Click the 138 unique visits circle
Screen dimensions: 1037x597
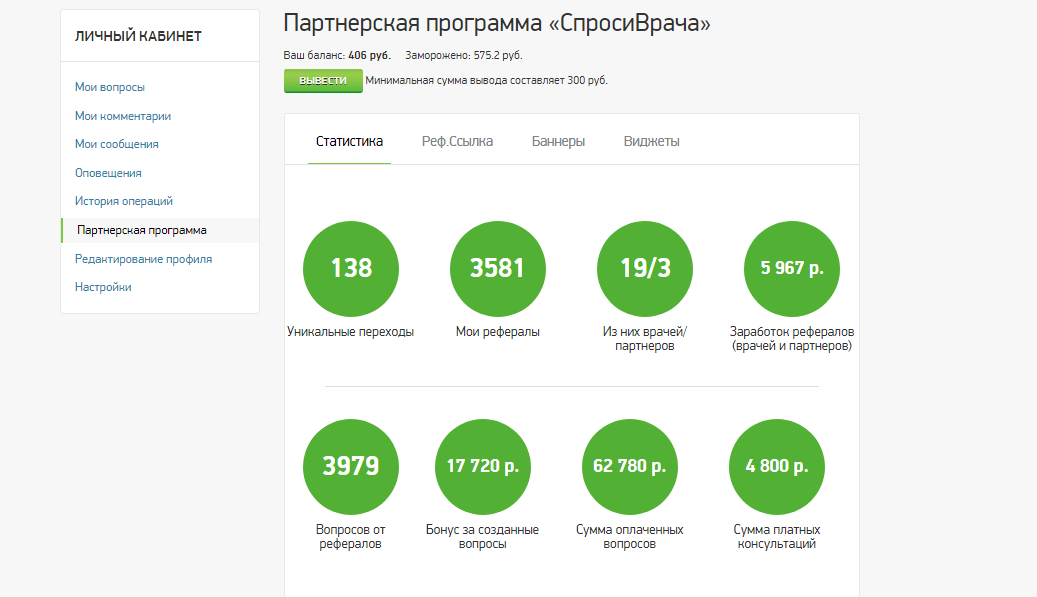coord(351,268)
